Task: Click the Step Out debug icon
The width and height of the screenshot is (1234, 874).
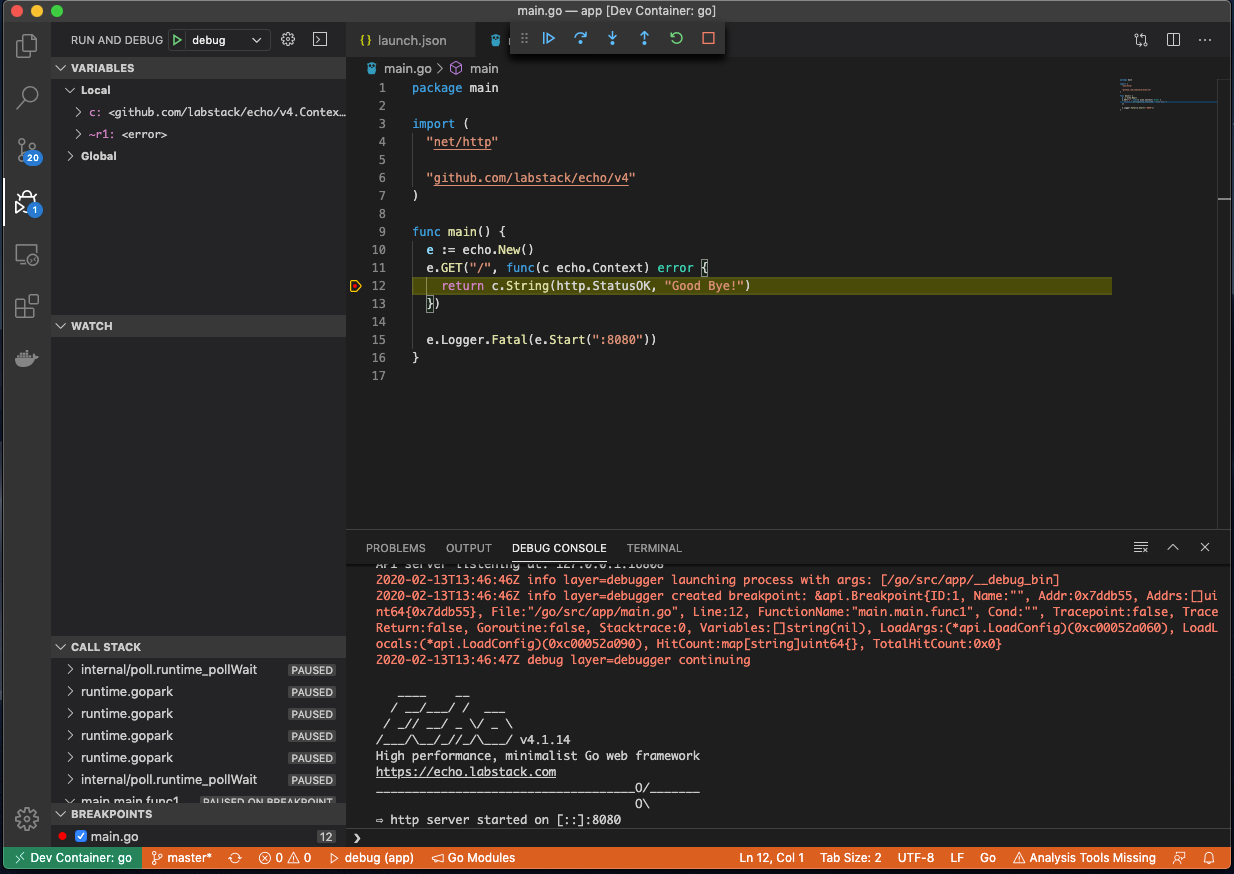Action: 645,38
